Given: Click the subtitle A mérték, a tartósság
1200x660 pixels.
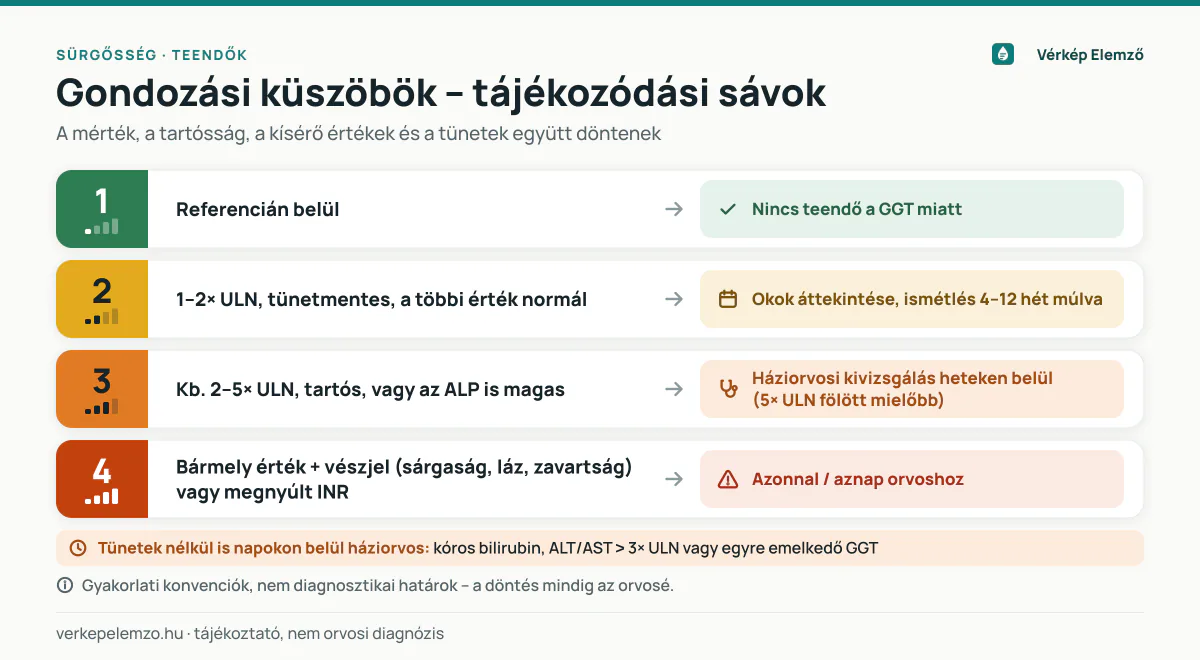Looking at the screenshot, I should (359, 133).
